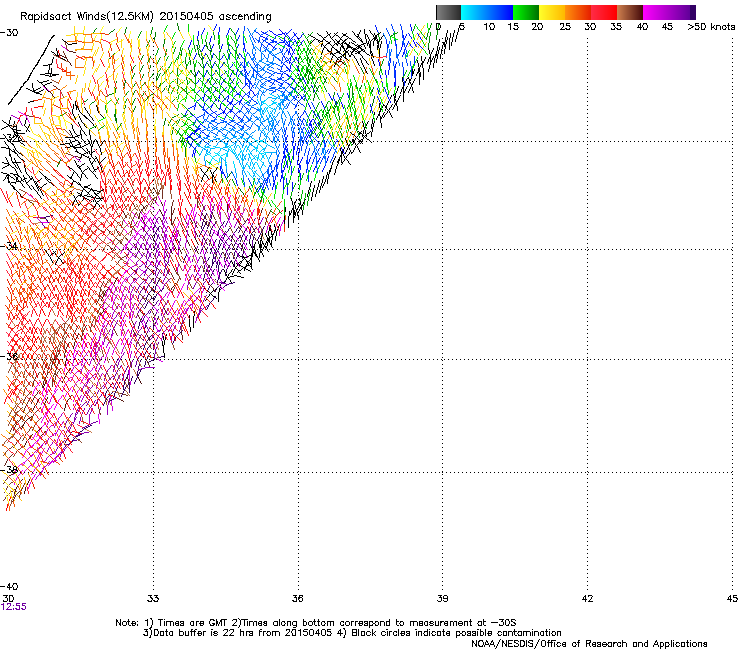
Task: Click the '>50 knots' legend label
Action: click(x=711, y=27)
